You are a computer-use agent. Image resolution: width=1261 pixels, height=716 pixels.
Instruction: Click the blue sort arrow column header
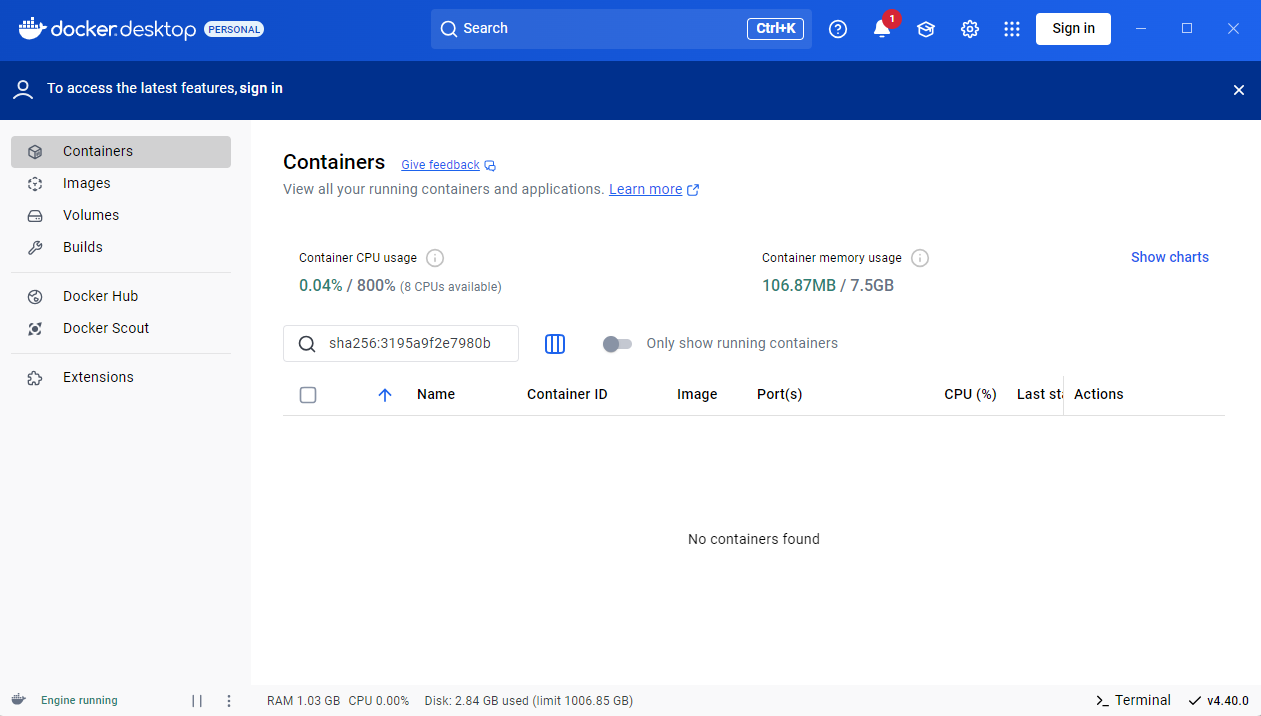(x=385, y=395)
